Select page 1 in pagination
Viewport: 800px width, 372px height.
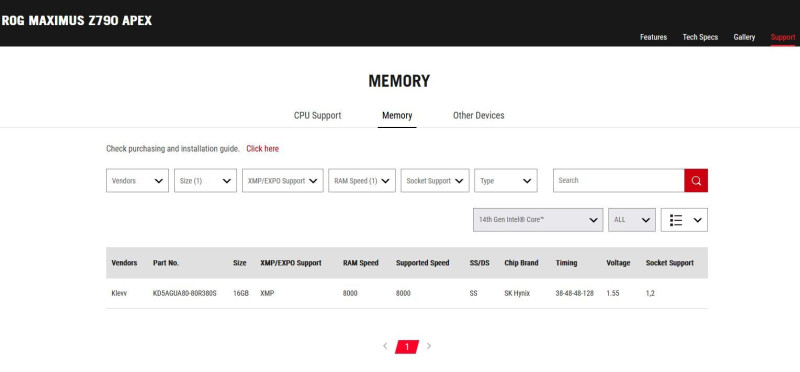(407, 347)
